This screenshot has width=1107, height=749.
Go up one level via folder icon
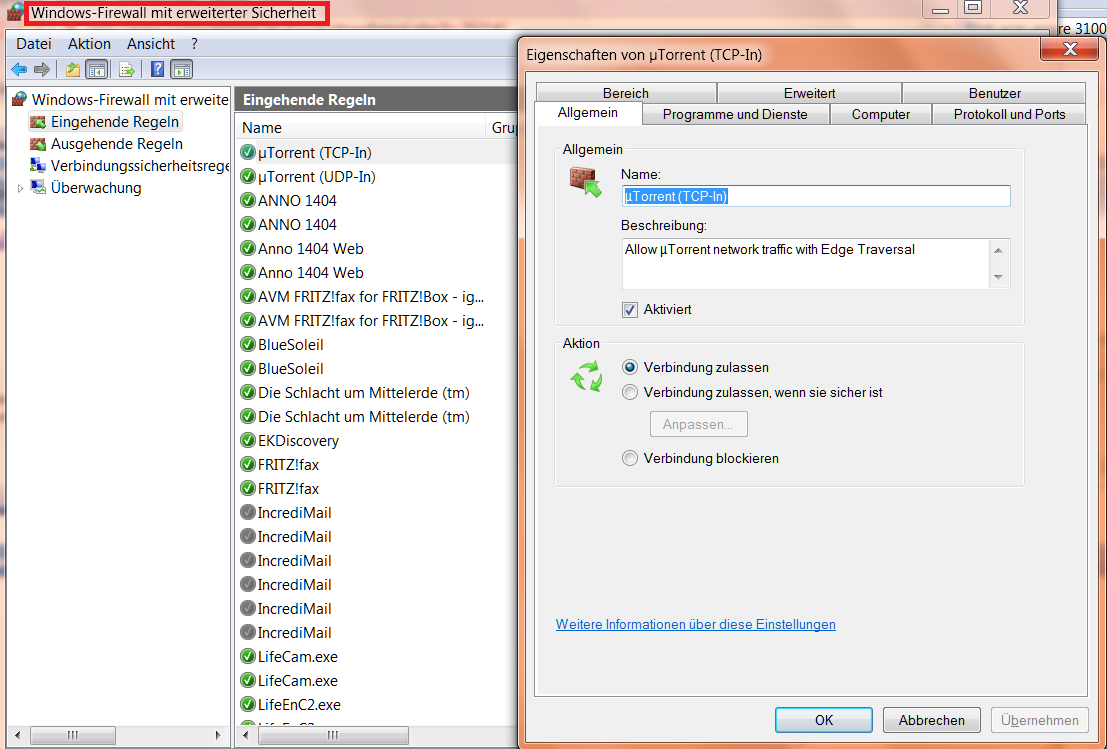pos(72,69)
